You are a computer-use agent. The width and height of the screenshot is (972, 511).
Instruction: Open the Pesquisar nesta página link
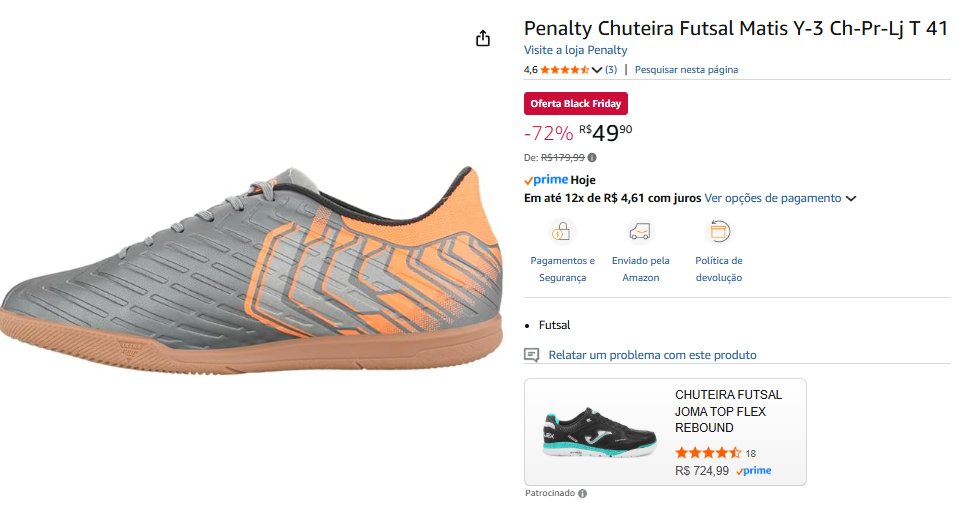coord(686,70)
